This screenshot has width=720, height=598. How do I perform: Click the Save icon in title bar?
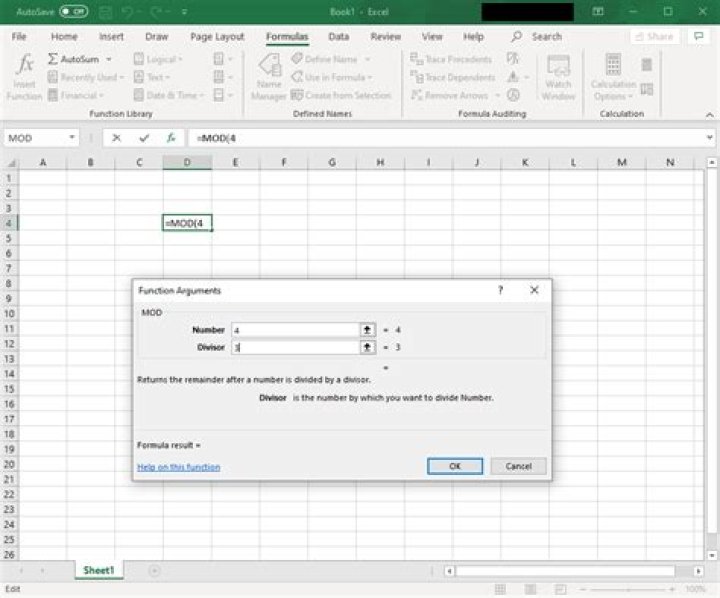106,12
